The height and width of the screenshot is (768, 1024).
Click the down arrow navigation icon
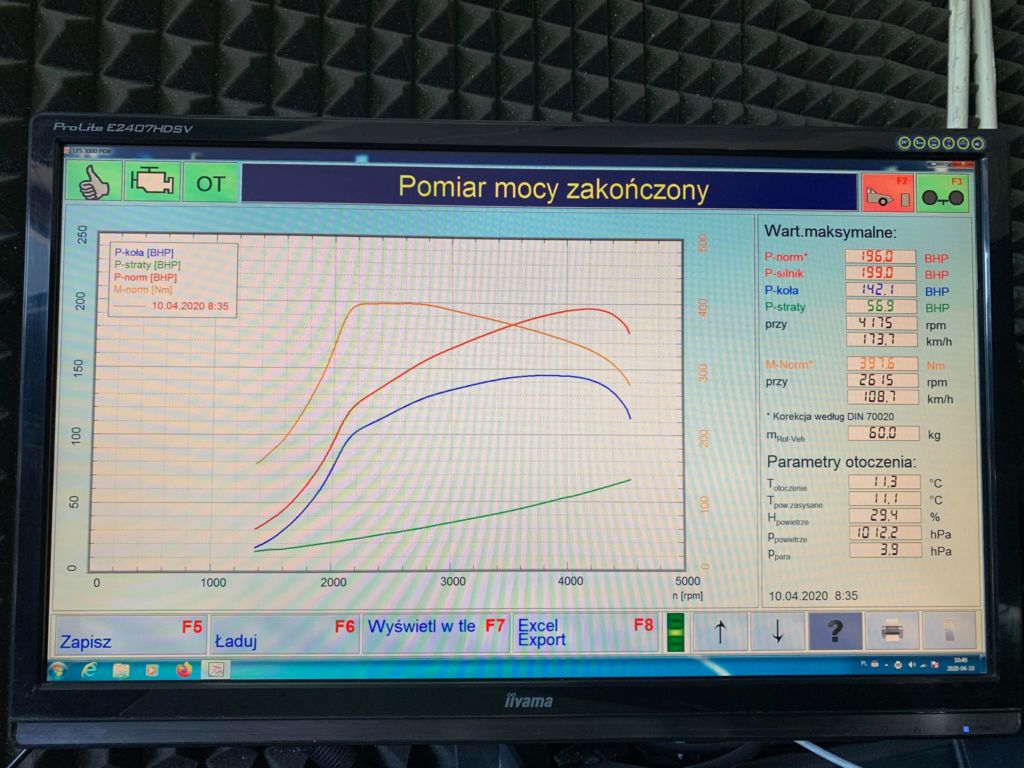click(777, 630)
